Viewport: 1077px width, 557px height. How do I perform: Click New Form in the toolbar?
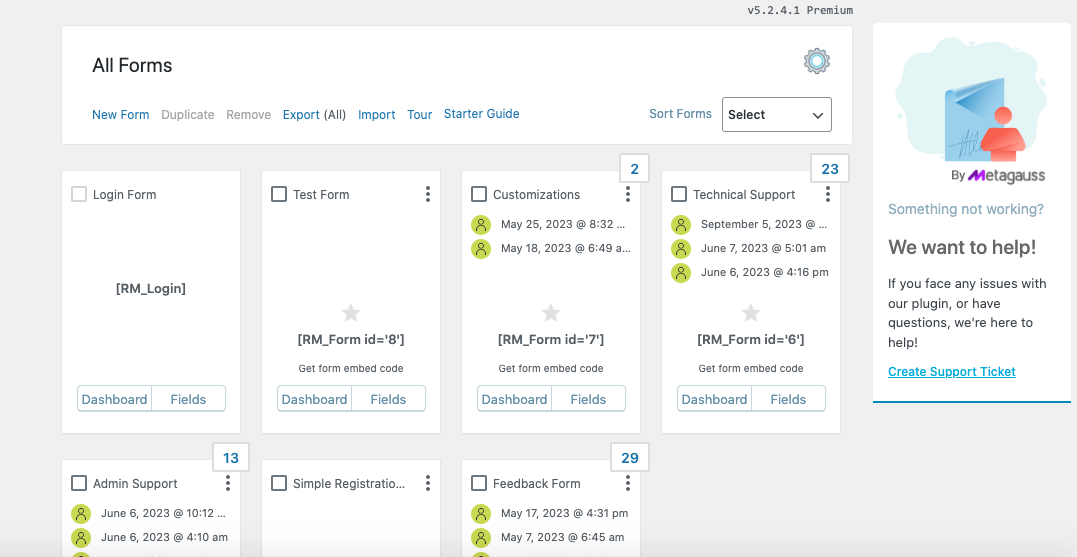(120, 115)
